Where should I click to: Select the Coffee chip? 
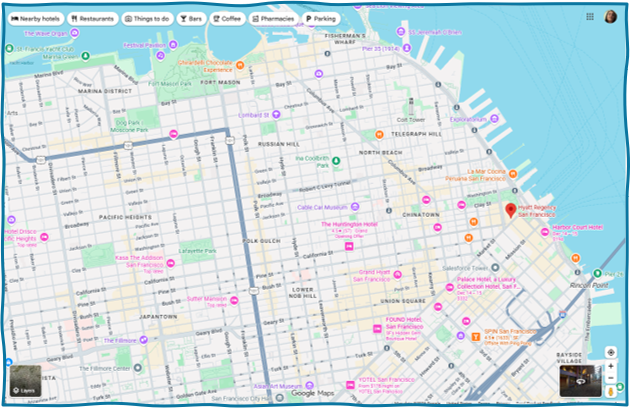(227, 19)
